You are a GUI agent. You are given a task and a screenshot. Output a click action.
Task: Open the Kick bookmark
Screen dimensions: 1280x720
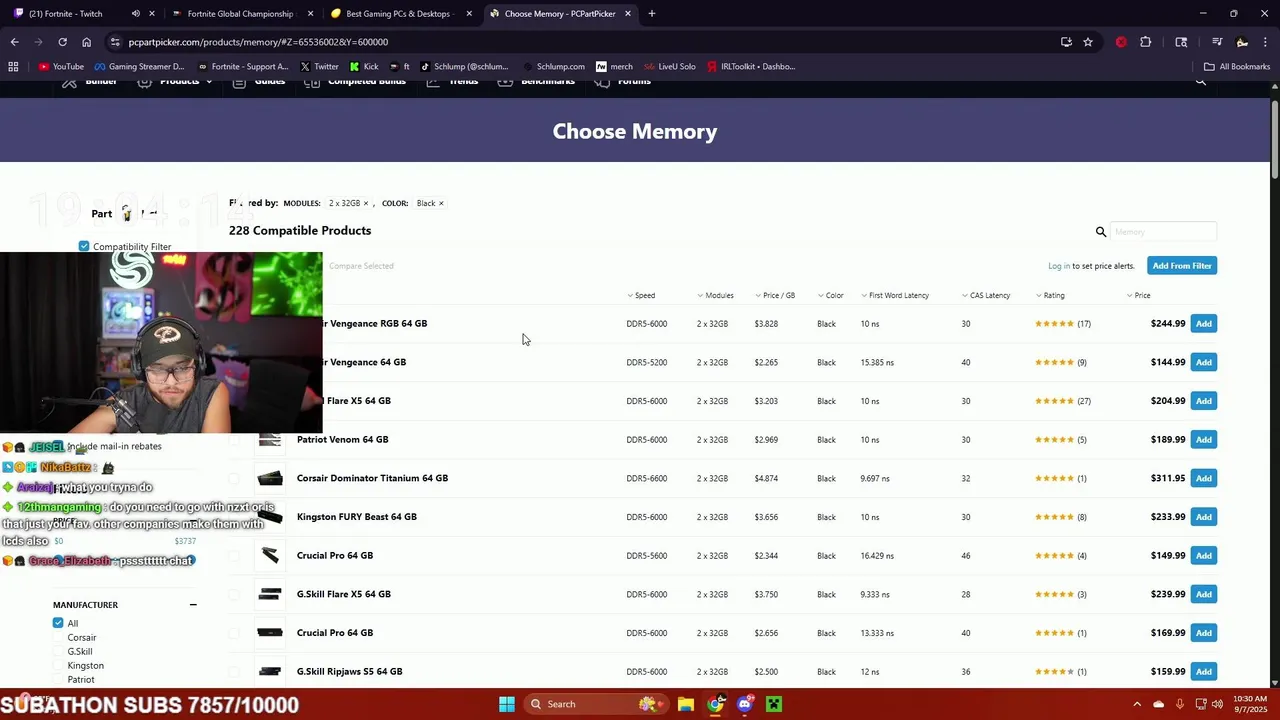click(364, 67)
